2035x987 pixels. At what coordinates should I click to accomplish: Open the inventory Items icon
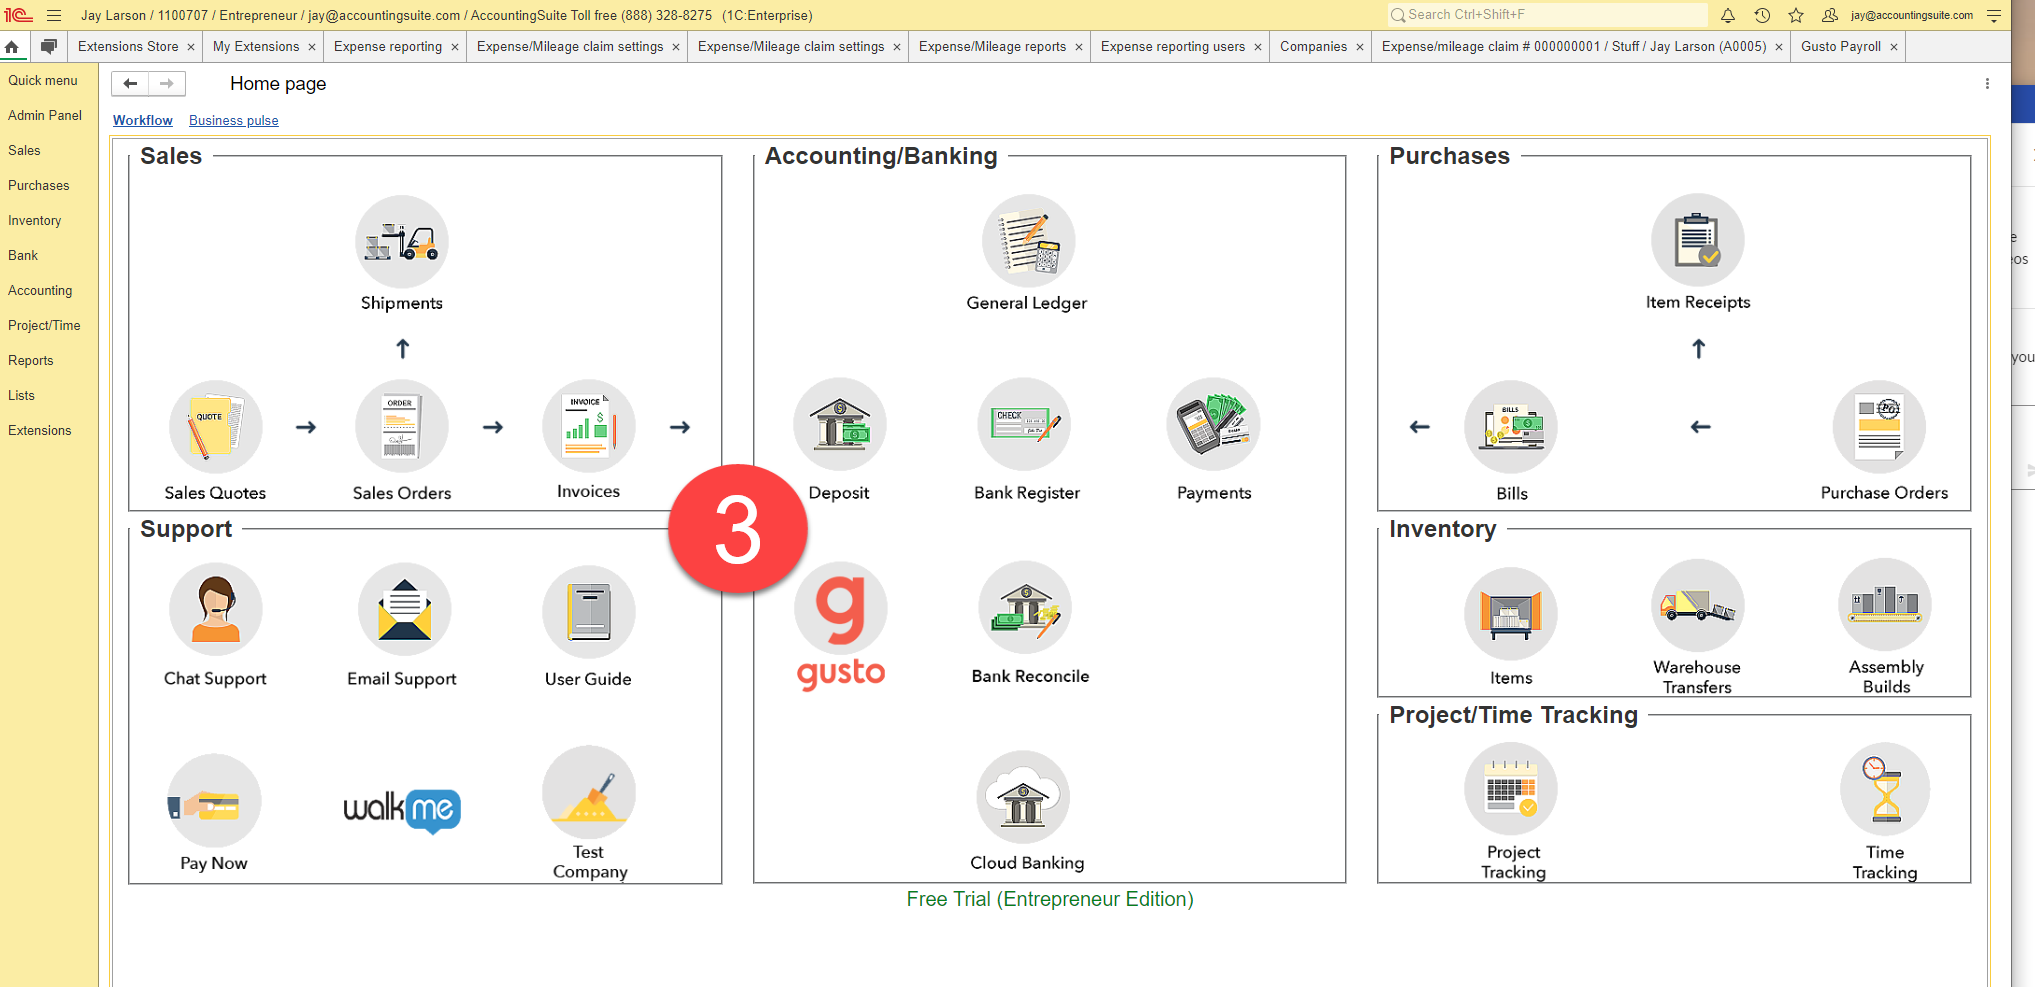(x=1511, y=612)
